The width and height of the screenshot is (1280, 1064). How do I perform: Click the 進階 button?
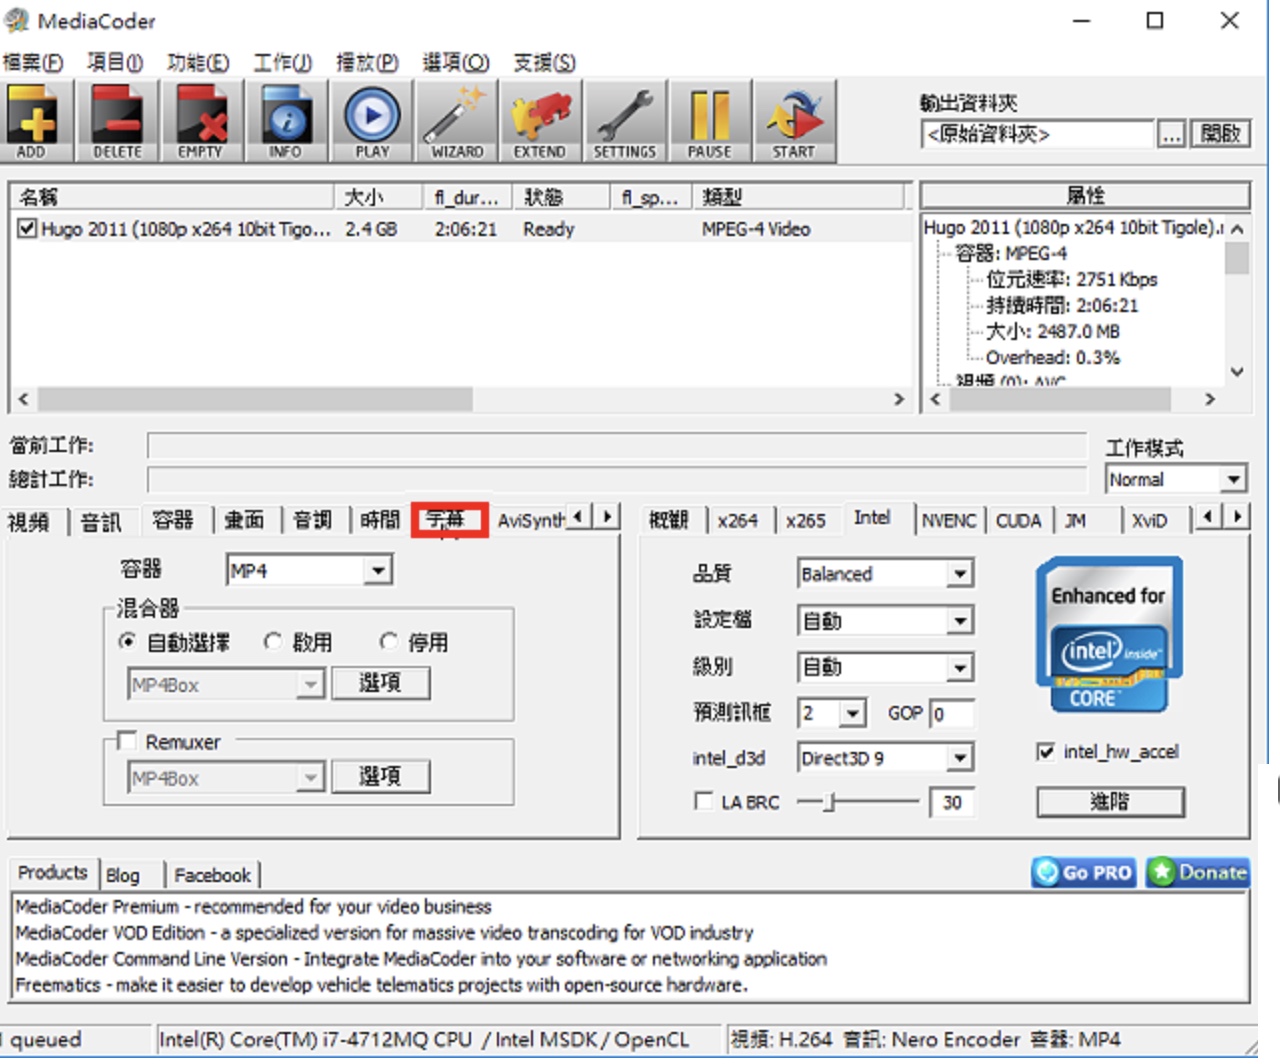pos(1110,801)
